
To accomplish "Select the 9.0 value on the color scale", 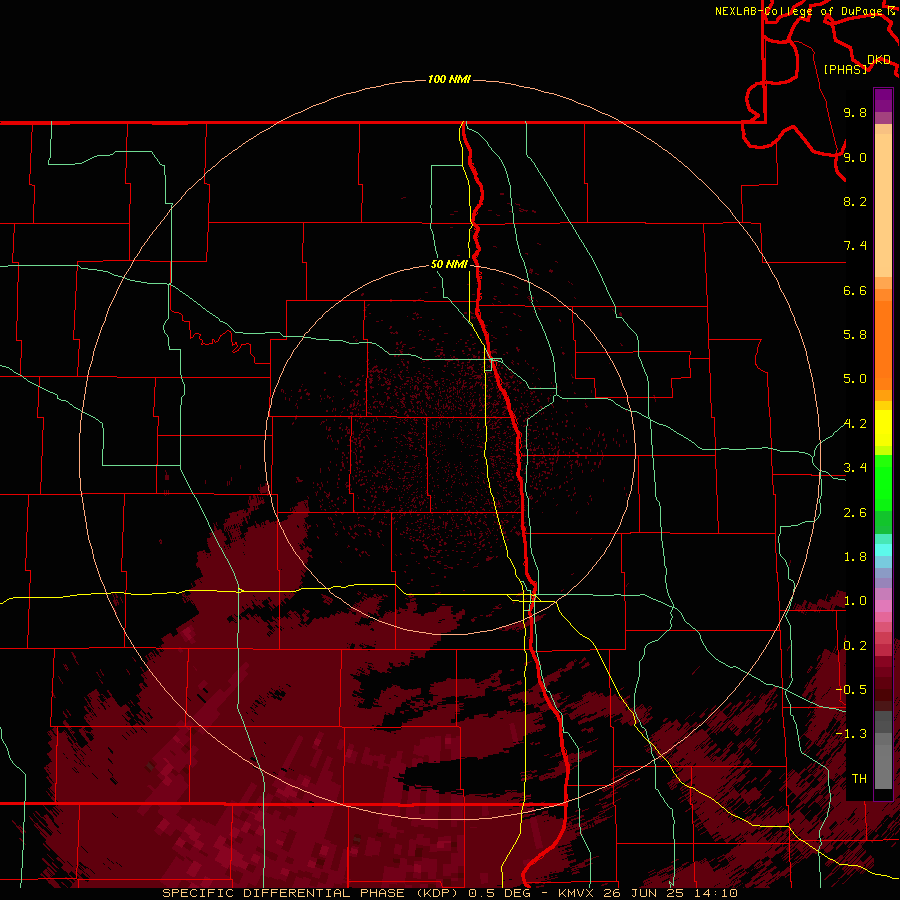I will pyautogui.click(x=855, y=157).
